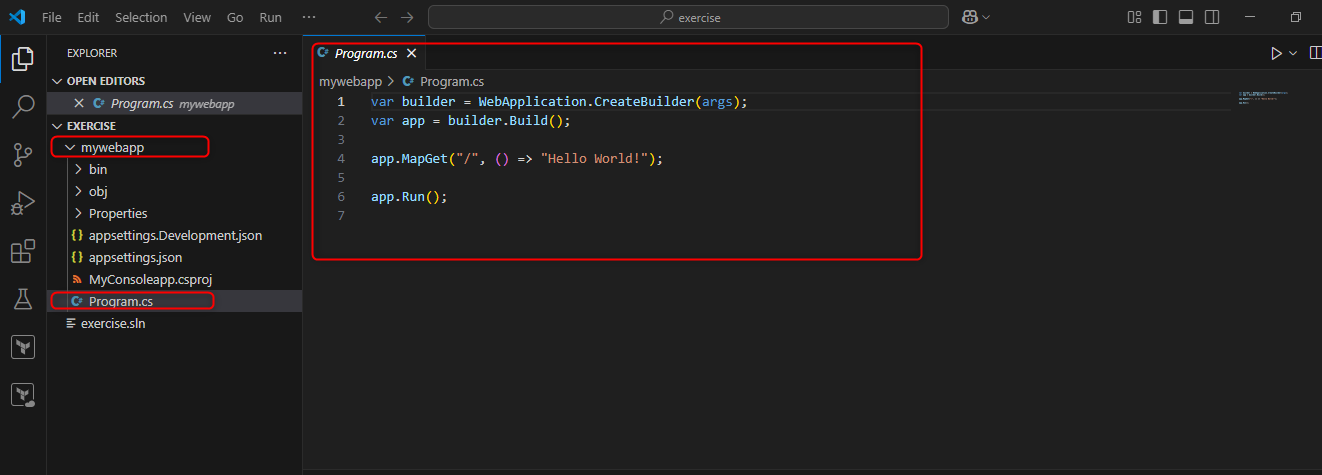Open the Selection menu
Image resolution: width=1322 pixels, height=475 pixels.
click(141, 17)
